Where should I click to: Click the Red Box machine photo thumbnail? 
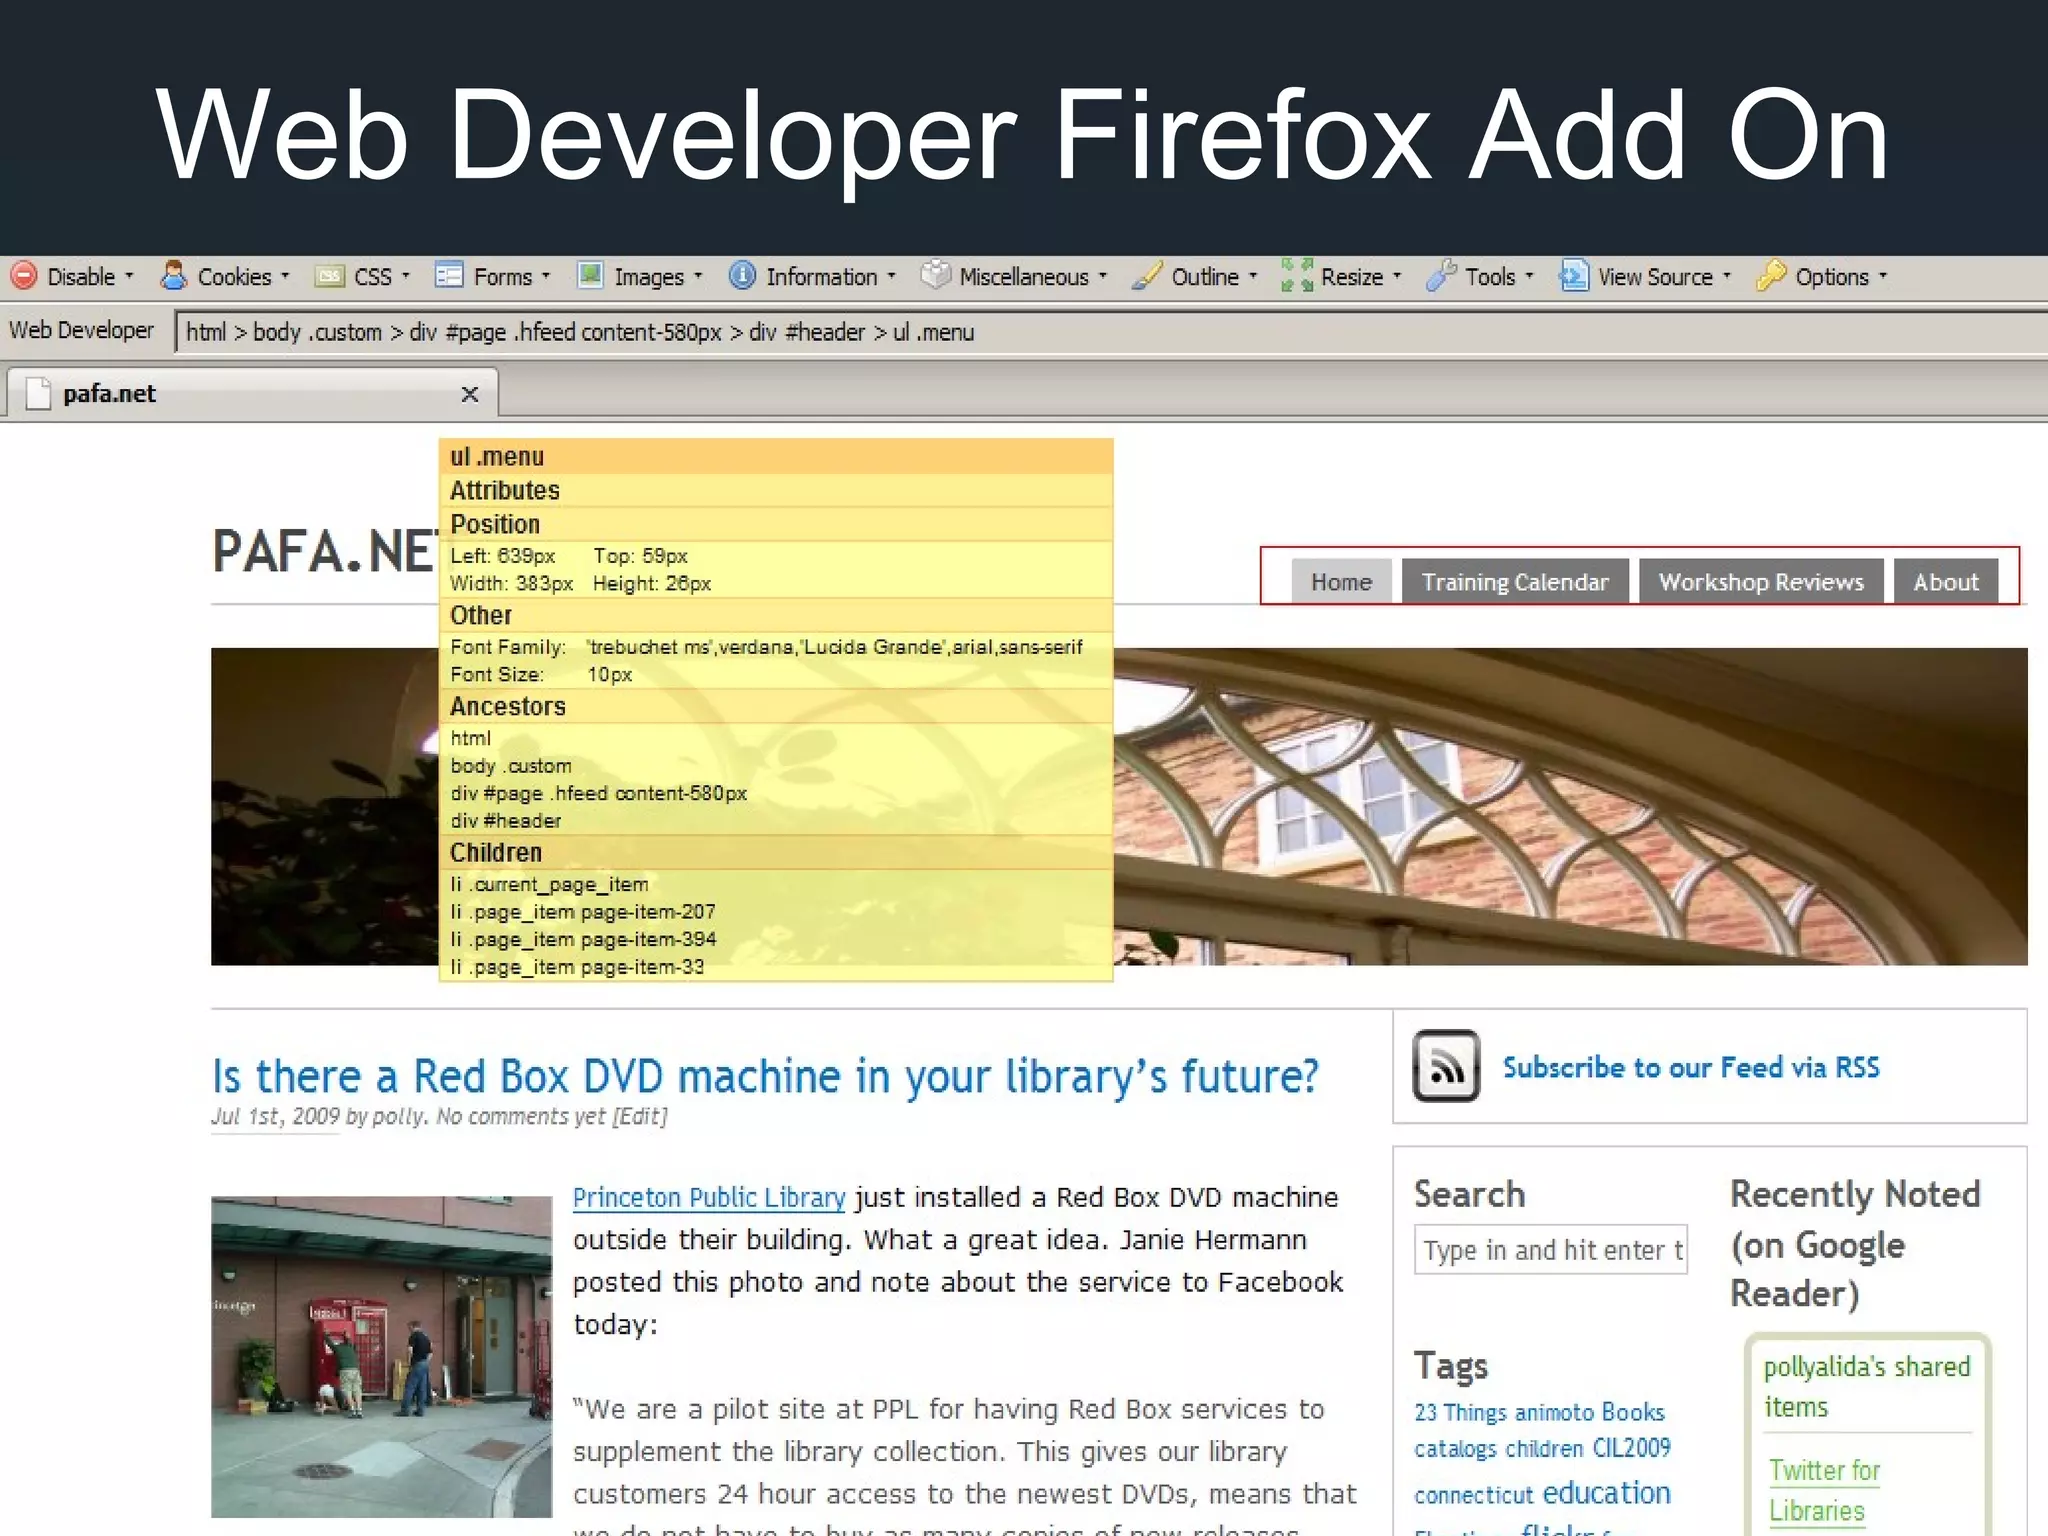pos(381,1356)
